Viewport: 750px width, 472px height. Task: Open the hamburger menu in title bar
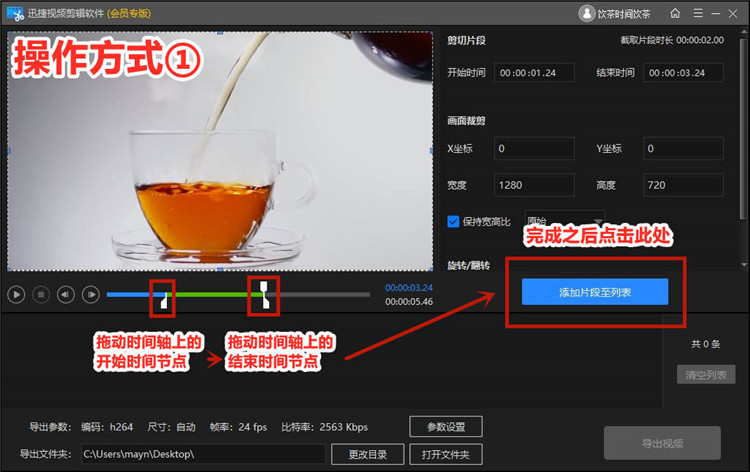point(698,13)
